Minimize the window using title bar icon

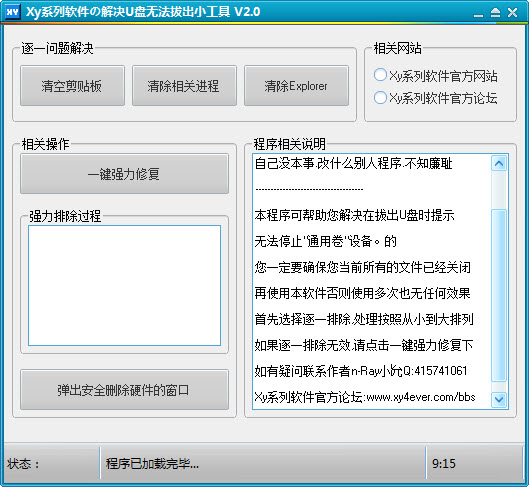(478, 13)
